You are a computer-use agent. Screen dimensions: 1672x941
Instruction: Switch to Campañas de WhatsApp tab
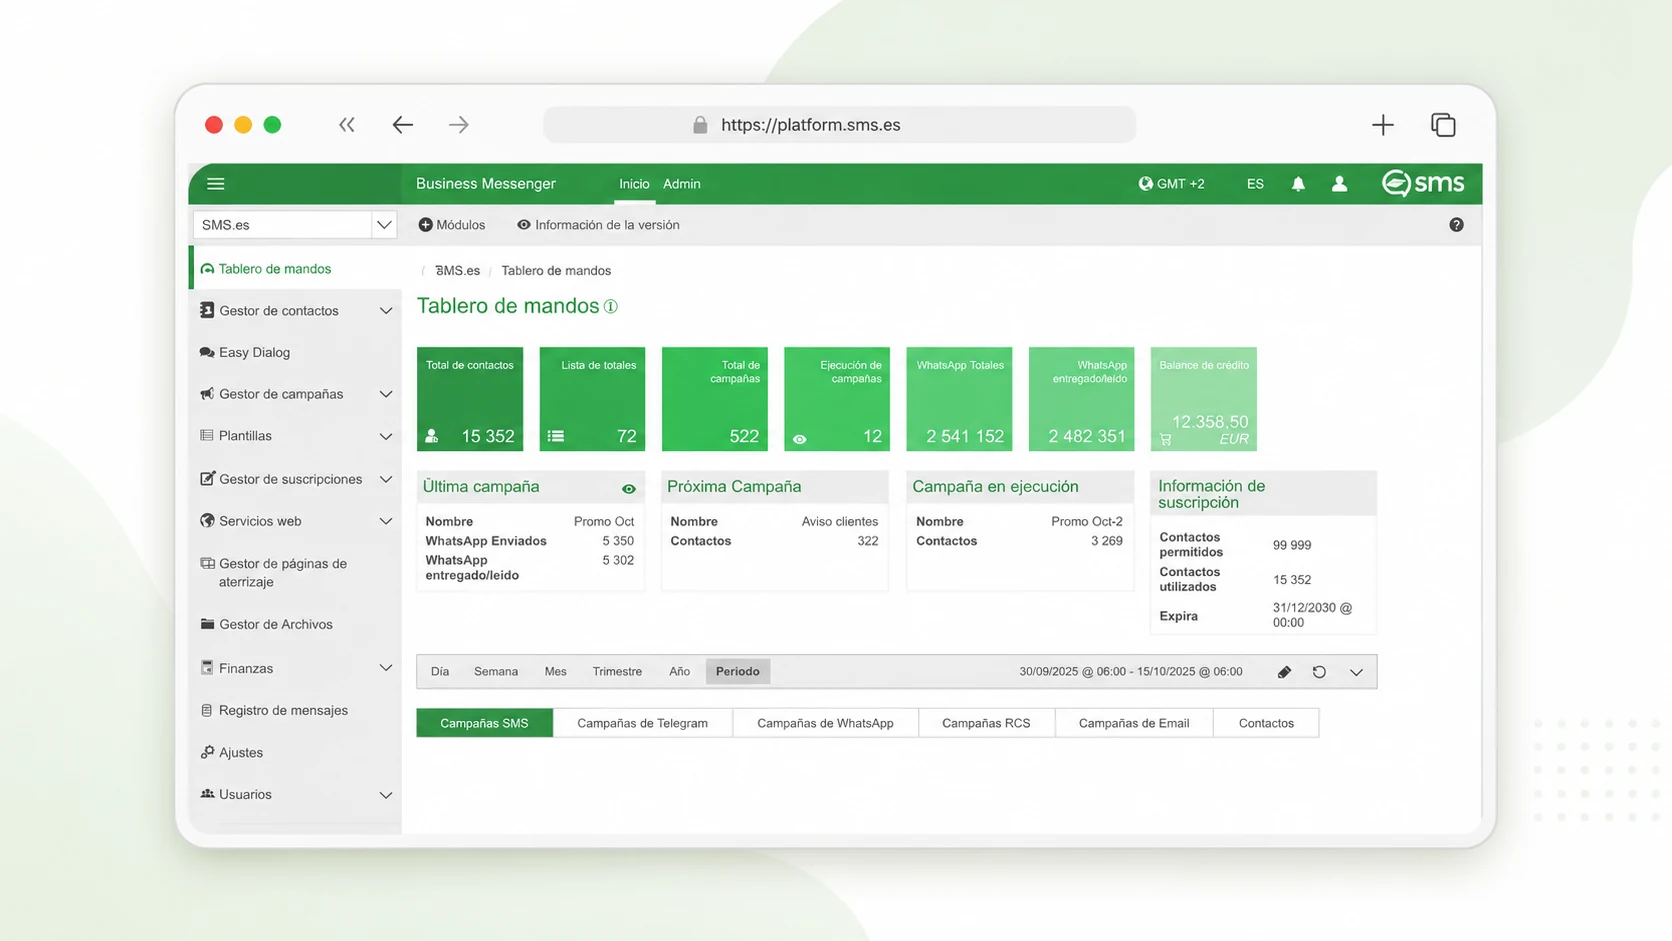coord(825,723)
